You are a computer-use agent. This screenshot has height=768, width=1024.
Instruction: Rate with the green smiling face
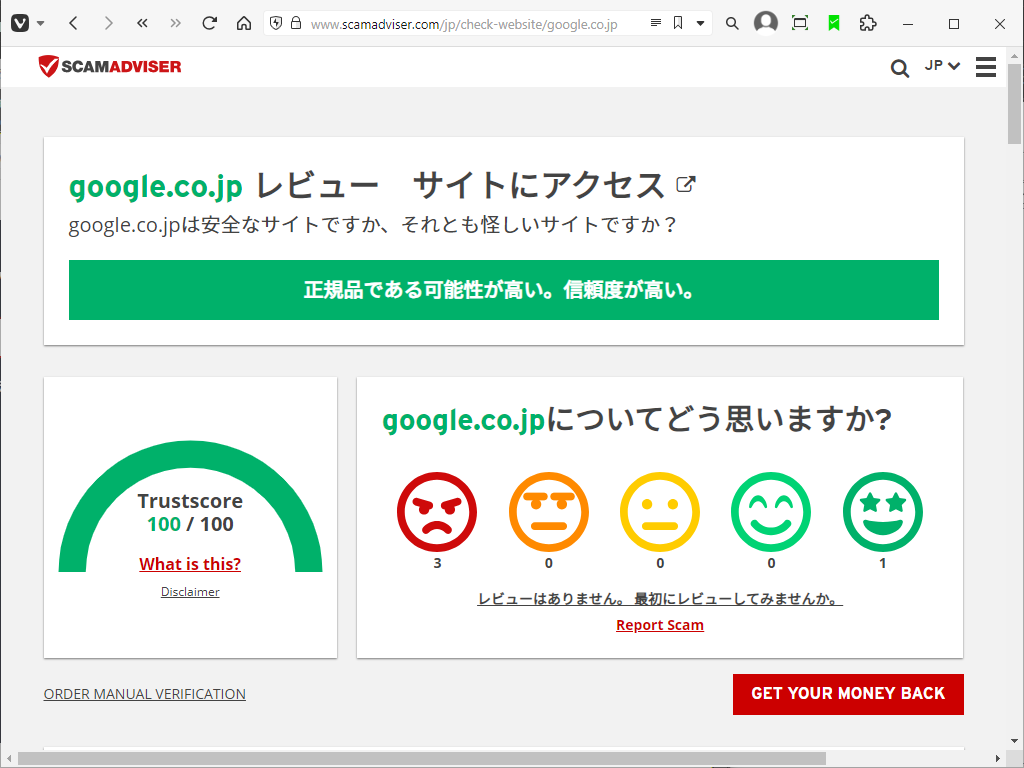[x=771, y=512]
